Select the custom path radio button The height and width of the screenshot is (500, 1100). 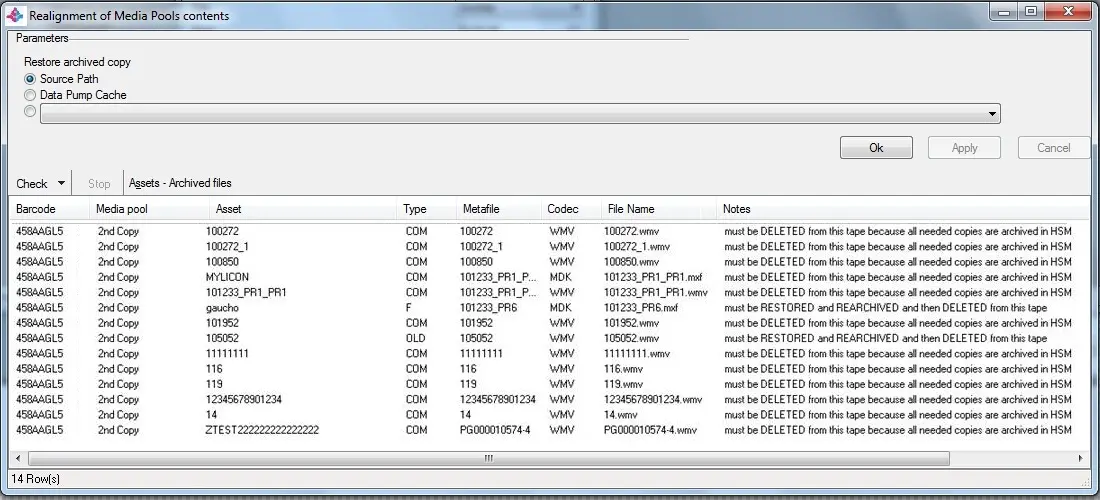(30, 113)
